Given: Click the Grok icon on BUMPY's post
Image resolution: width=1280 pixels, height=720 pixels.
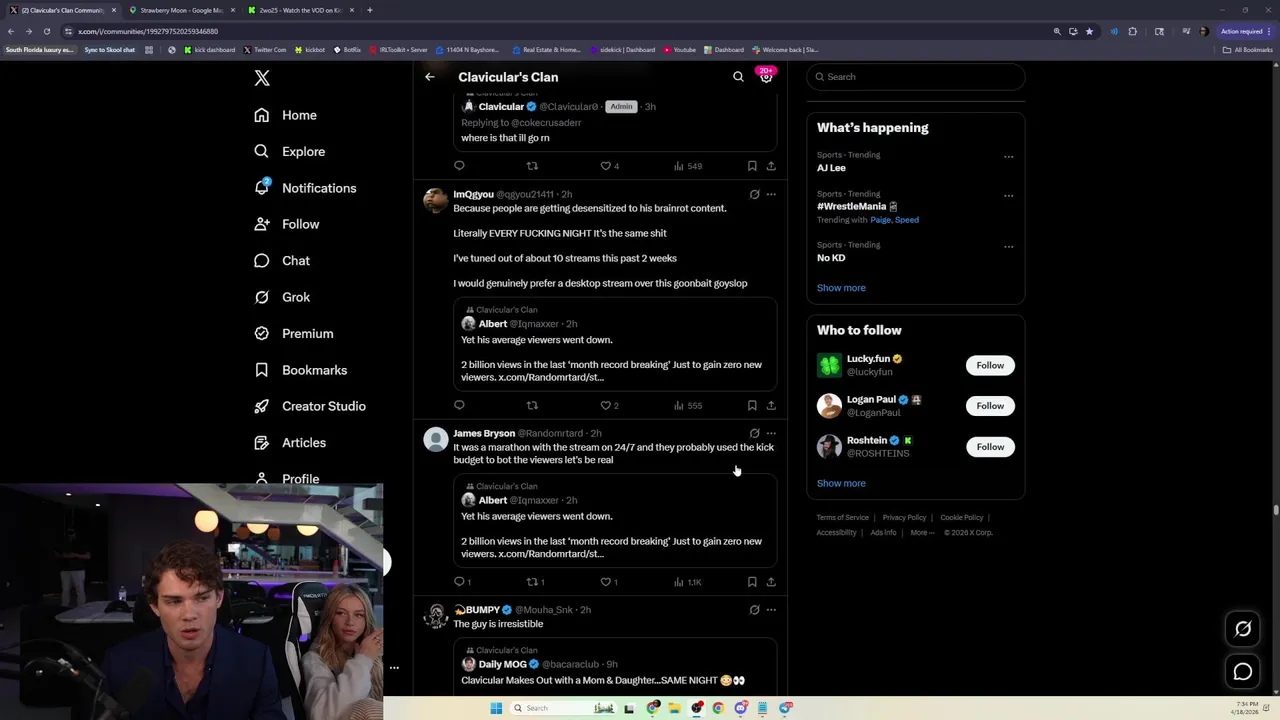Looking at the screenshot, I should [x=754, y=609].
